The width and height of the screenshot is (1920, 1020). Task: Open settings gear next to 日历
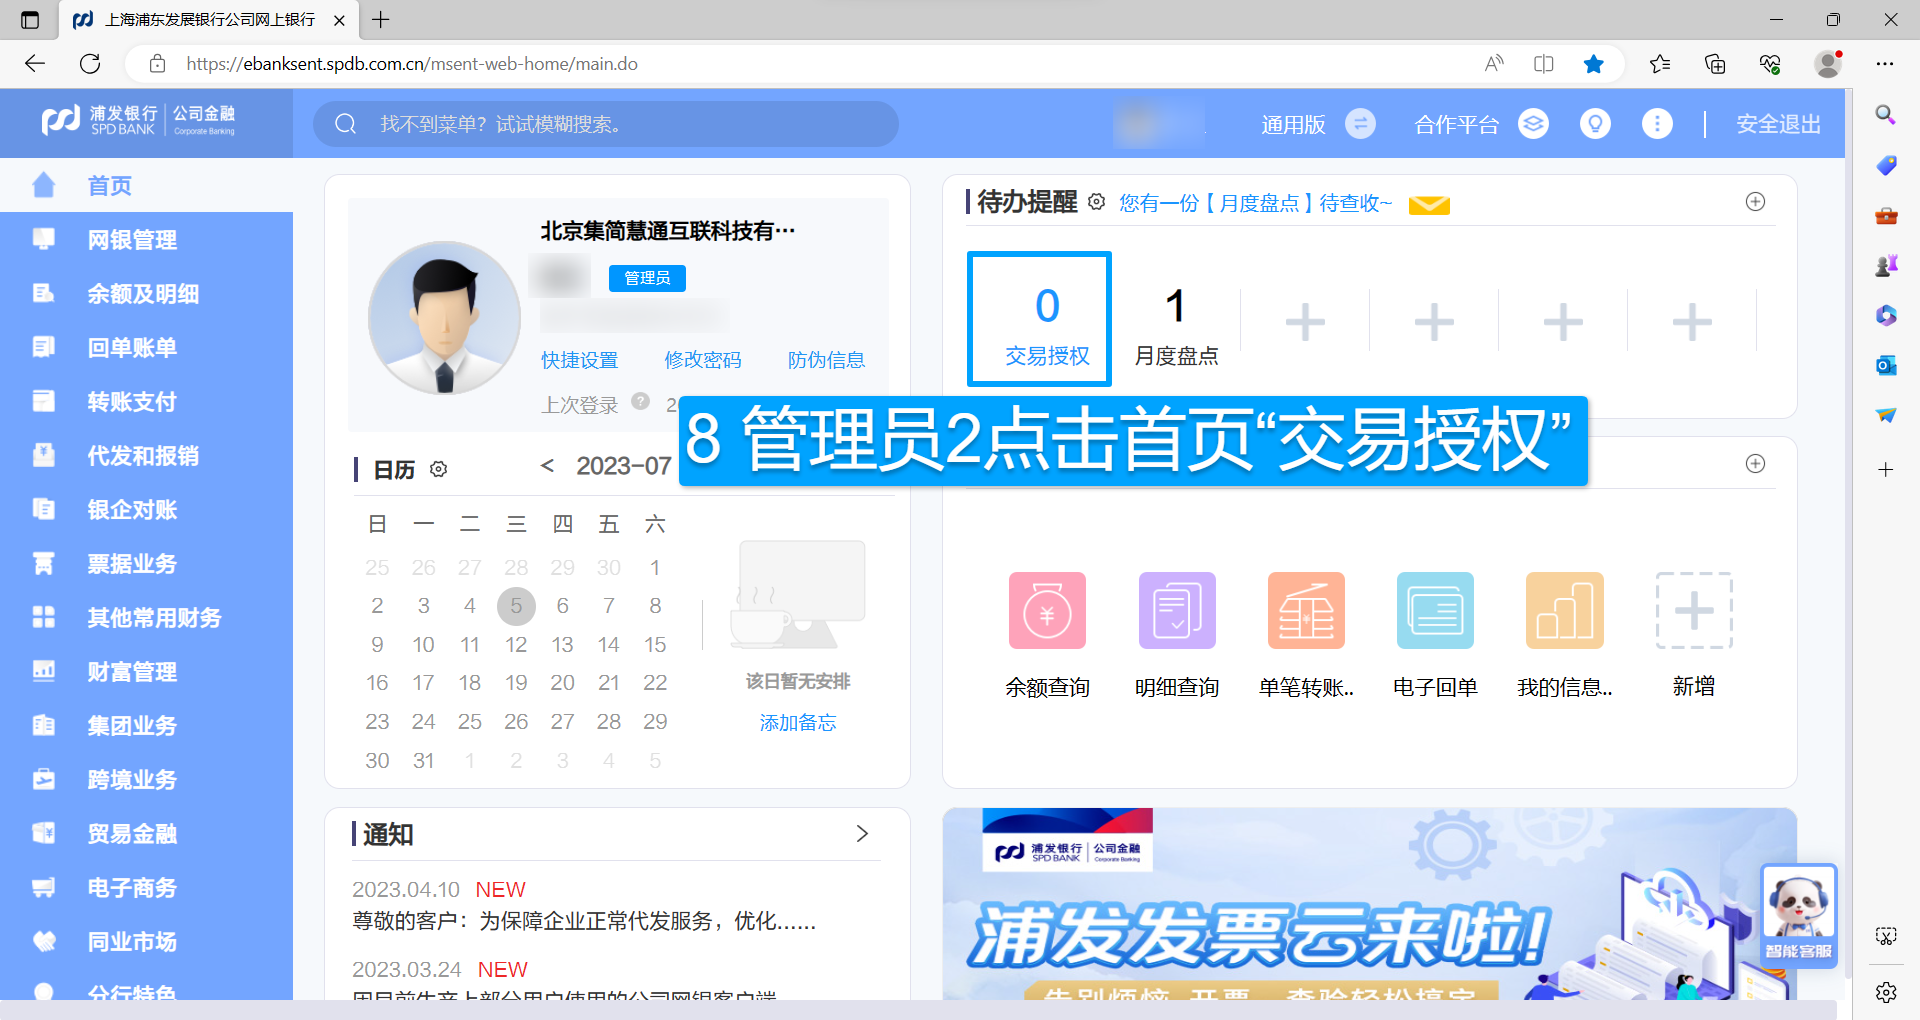[x=438, y=469]
